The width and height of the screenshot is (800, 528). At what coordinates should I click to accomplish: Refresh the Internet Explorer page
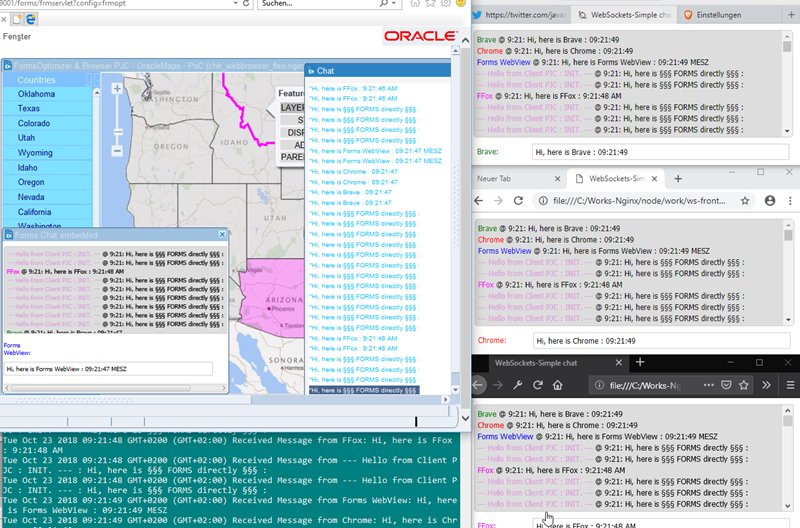click(x=246, y=3)
